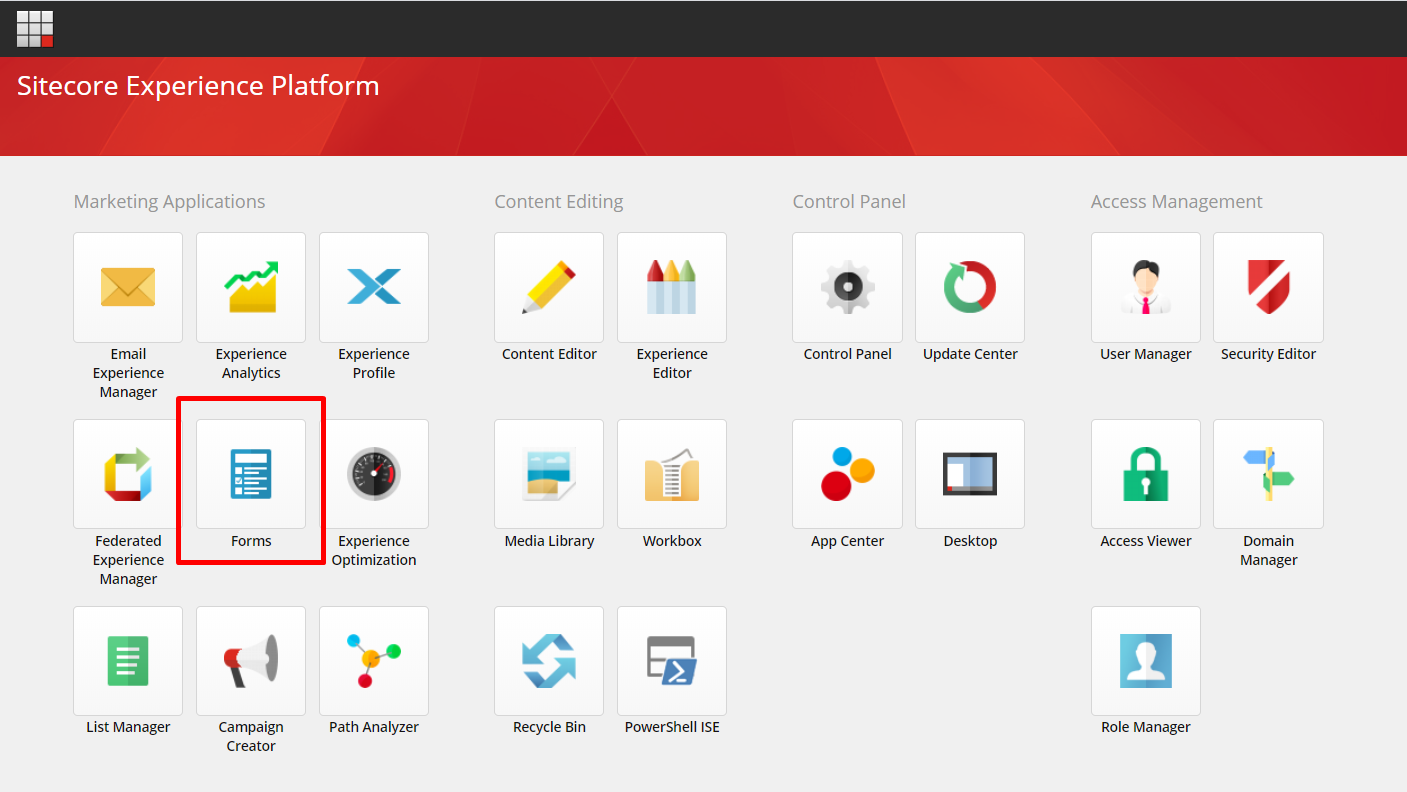
Task: Open User Manager
Action: pos(1146,288)
